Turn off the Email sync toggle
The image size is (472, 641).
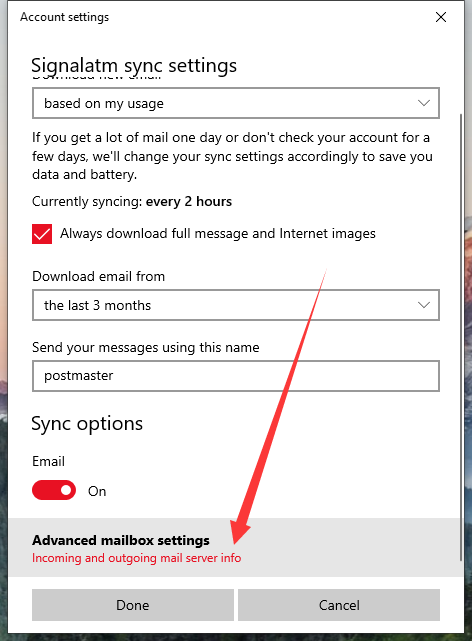54,490
